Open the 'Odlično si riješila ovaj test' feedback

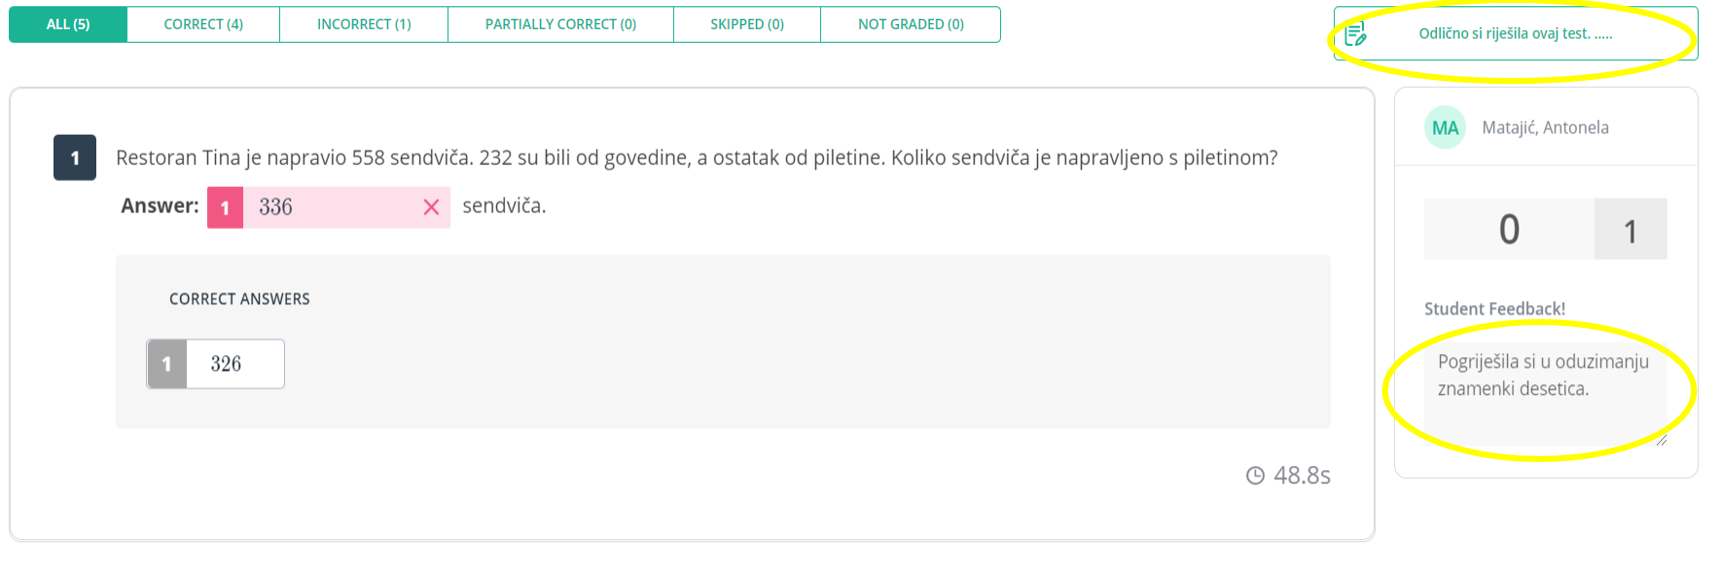tap(1515, 34)
